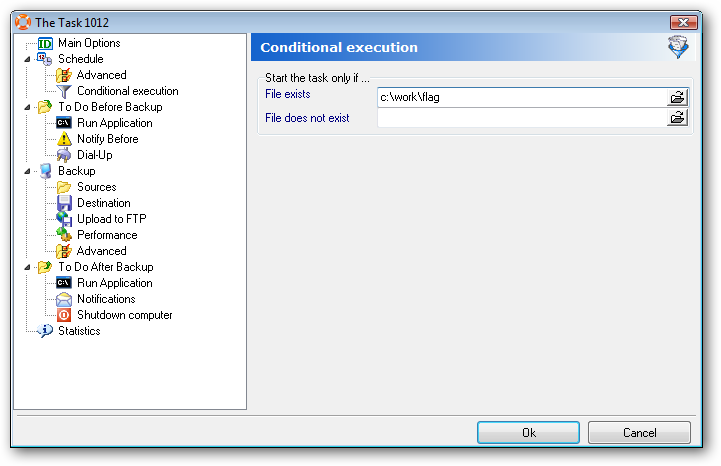
Task: Click the Dial-Up modem icon
Action: tap(64, 155)
